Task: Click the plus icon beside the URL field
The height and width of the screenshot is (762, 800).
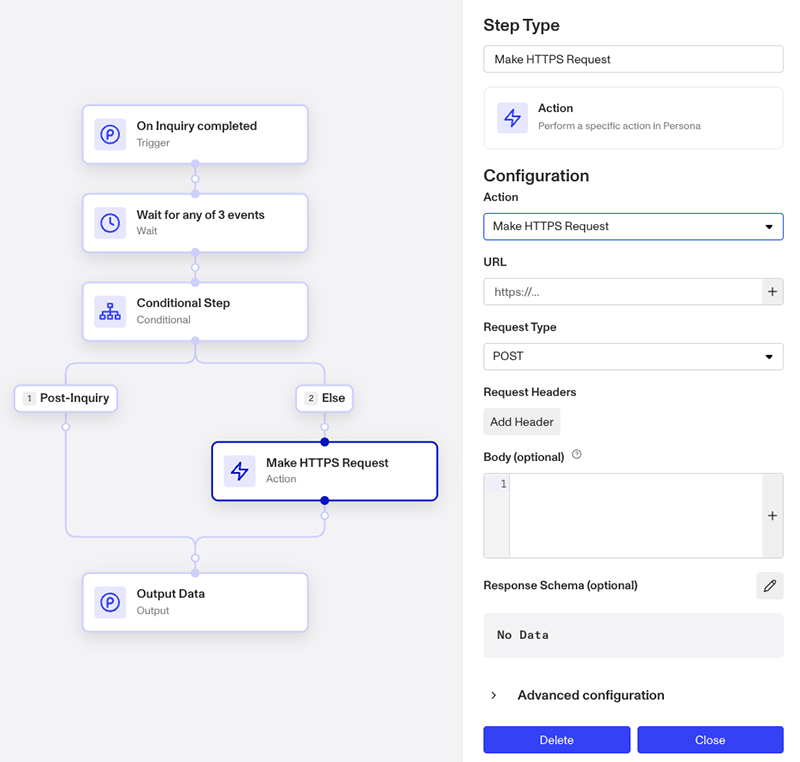Action: click(x=772, y=292)
